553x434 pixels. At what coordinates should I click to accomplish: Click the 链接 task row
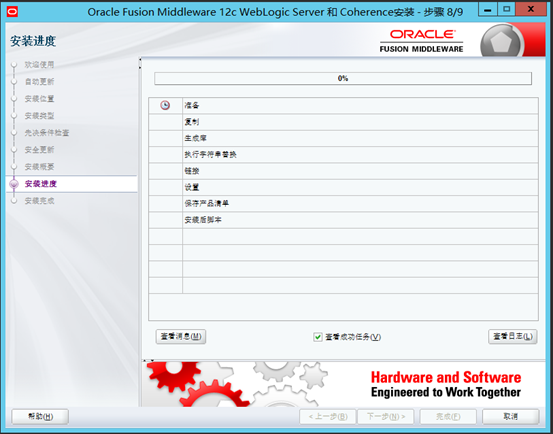click(343, 171)
